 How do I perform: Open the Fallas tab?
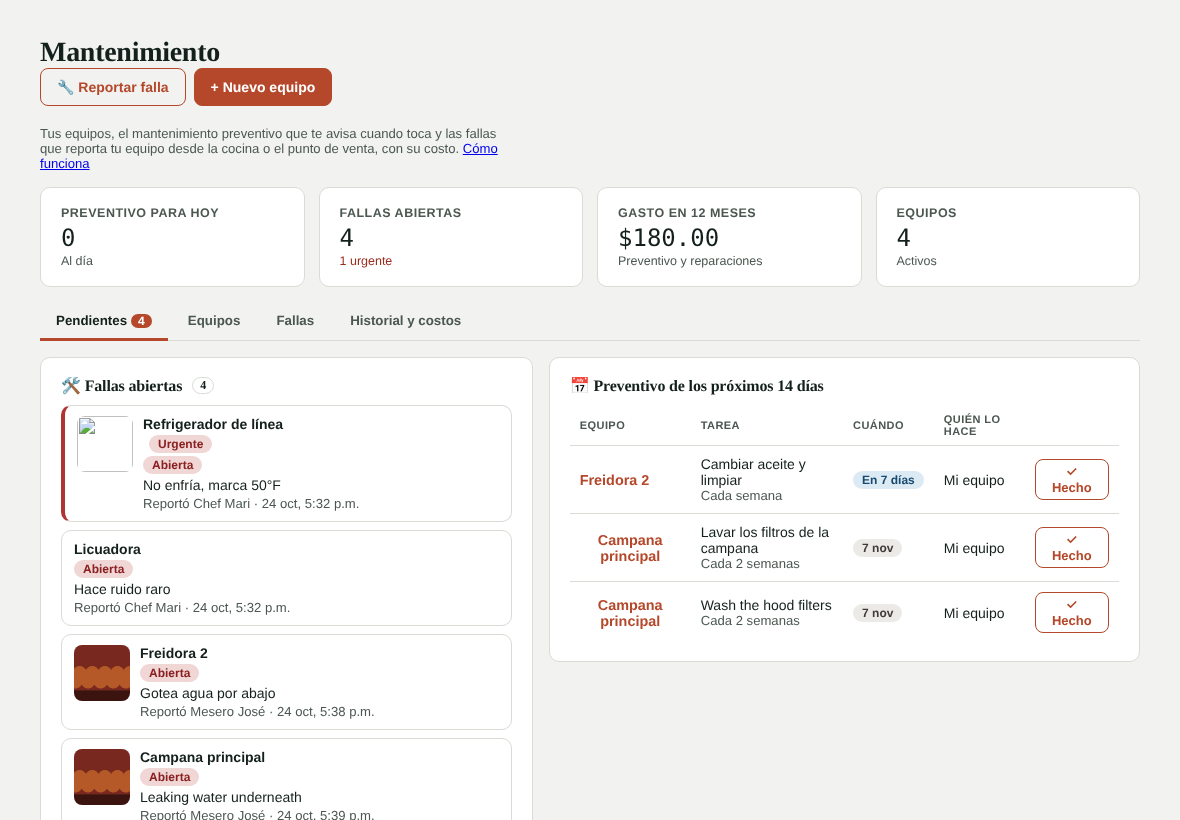pyautogui.click(x=295, y=321)
